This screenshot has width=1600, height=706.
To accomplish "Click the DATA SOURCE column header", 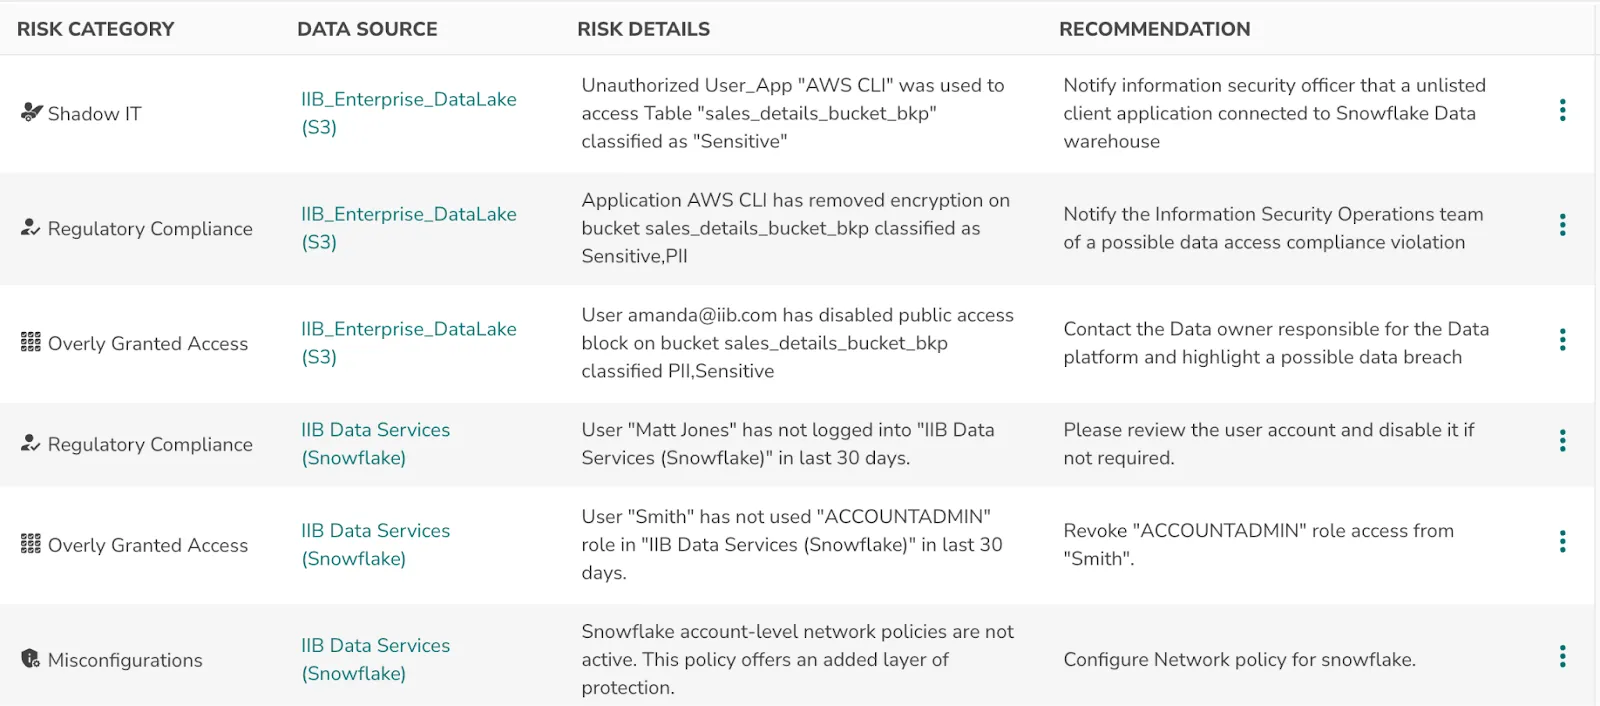I will pos(367,29).
